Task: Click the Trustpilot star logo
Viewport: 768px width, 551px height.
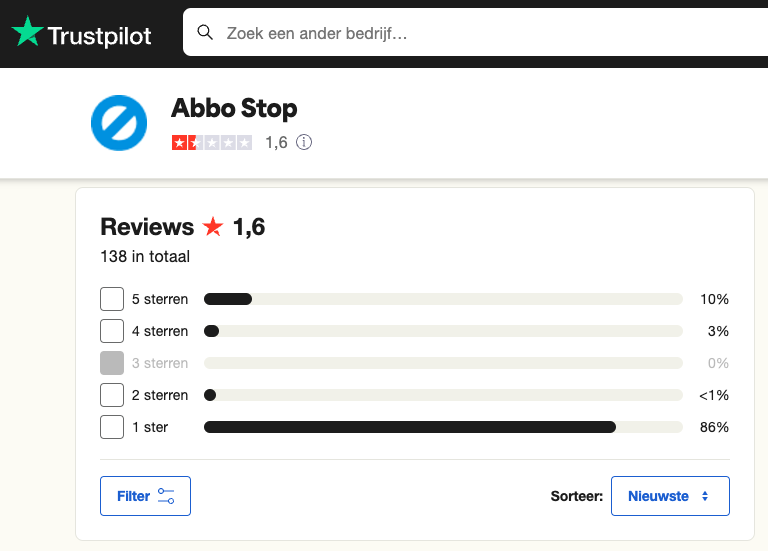Action: [27, 33]
